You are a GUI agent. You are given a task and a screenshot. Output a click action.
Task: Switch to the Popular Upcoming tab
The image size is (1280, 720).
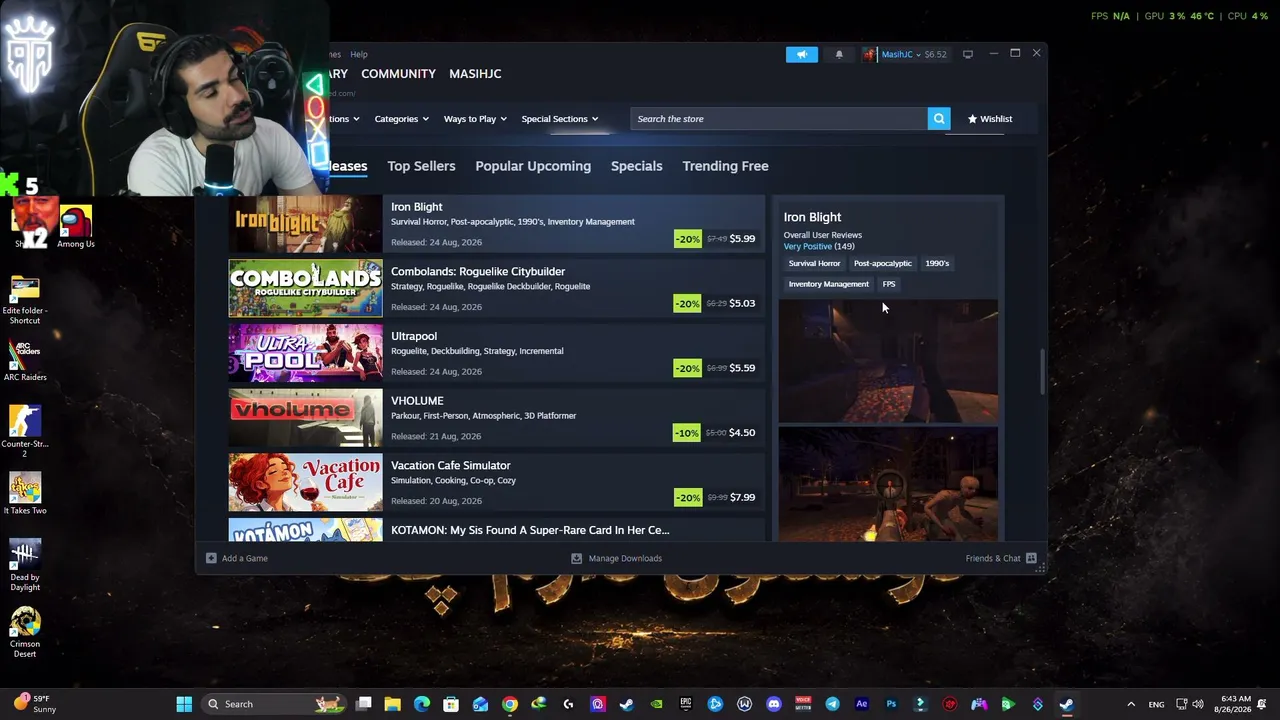(x=533, y=166)
